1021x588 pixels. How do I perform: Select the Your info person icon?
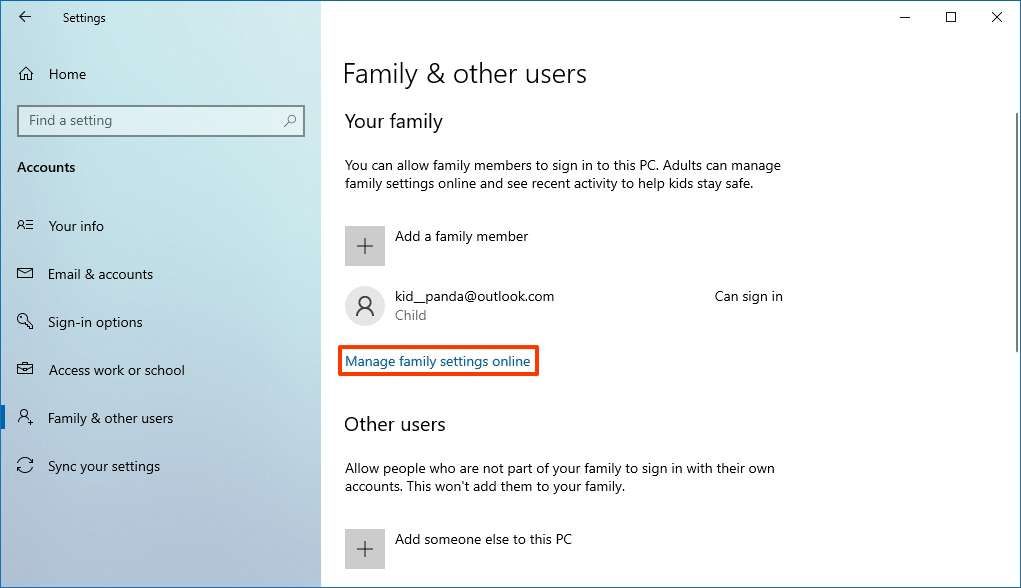pos(25,226)
